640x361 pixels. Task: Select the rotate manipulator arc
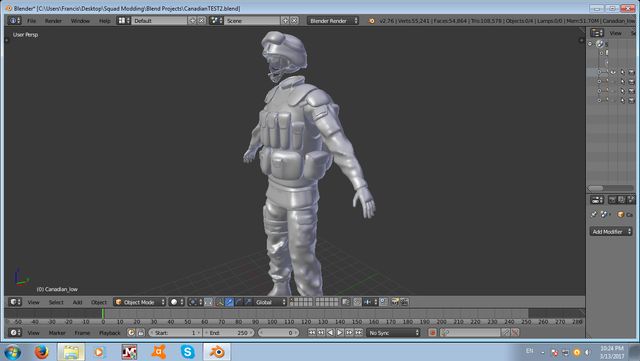239,302
